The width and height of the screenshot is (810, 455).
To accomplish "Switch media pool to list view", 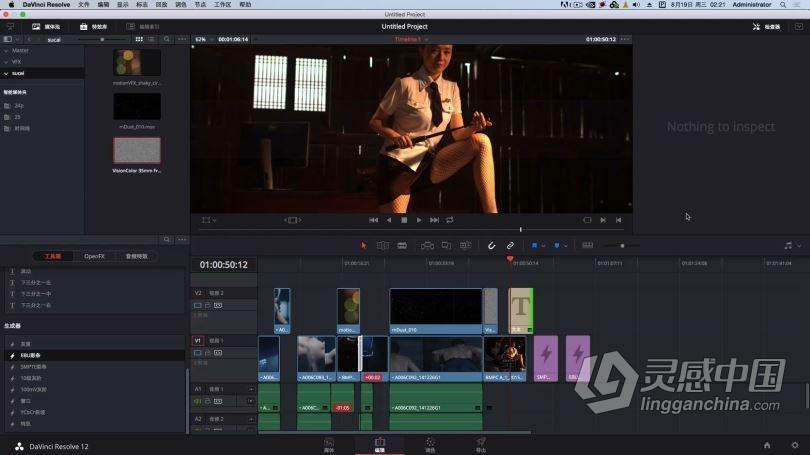I will coord(151,39).
